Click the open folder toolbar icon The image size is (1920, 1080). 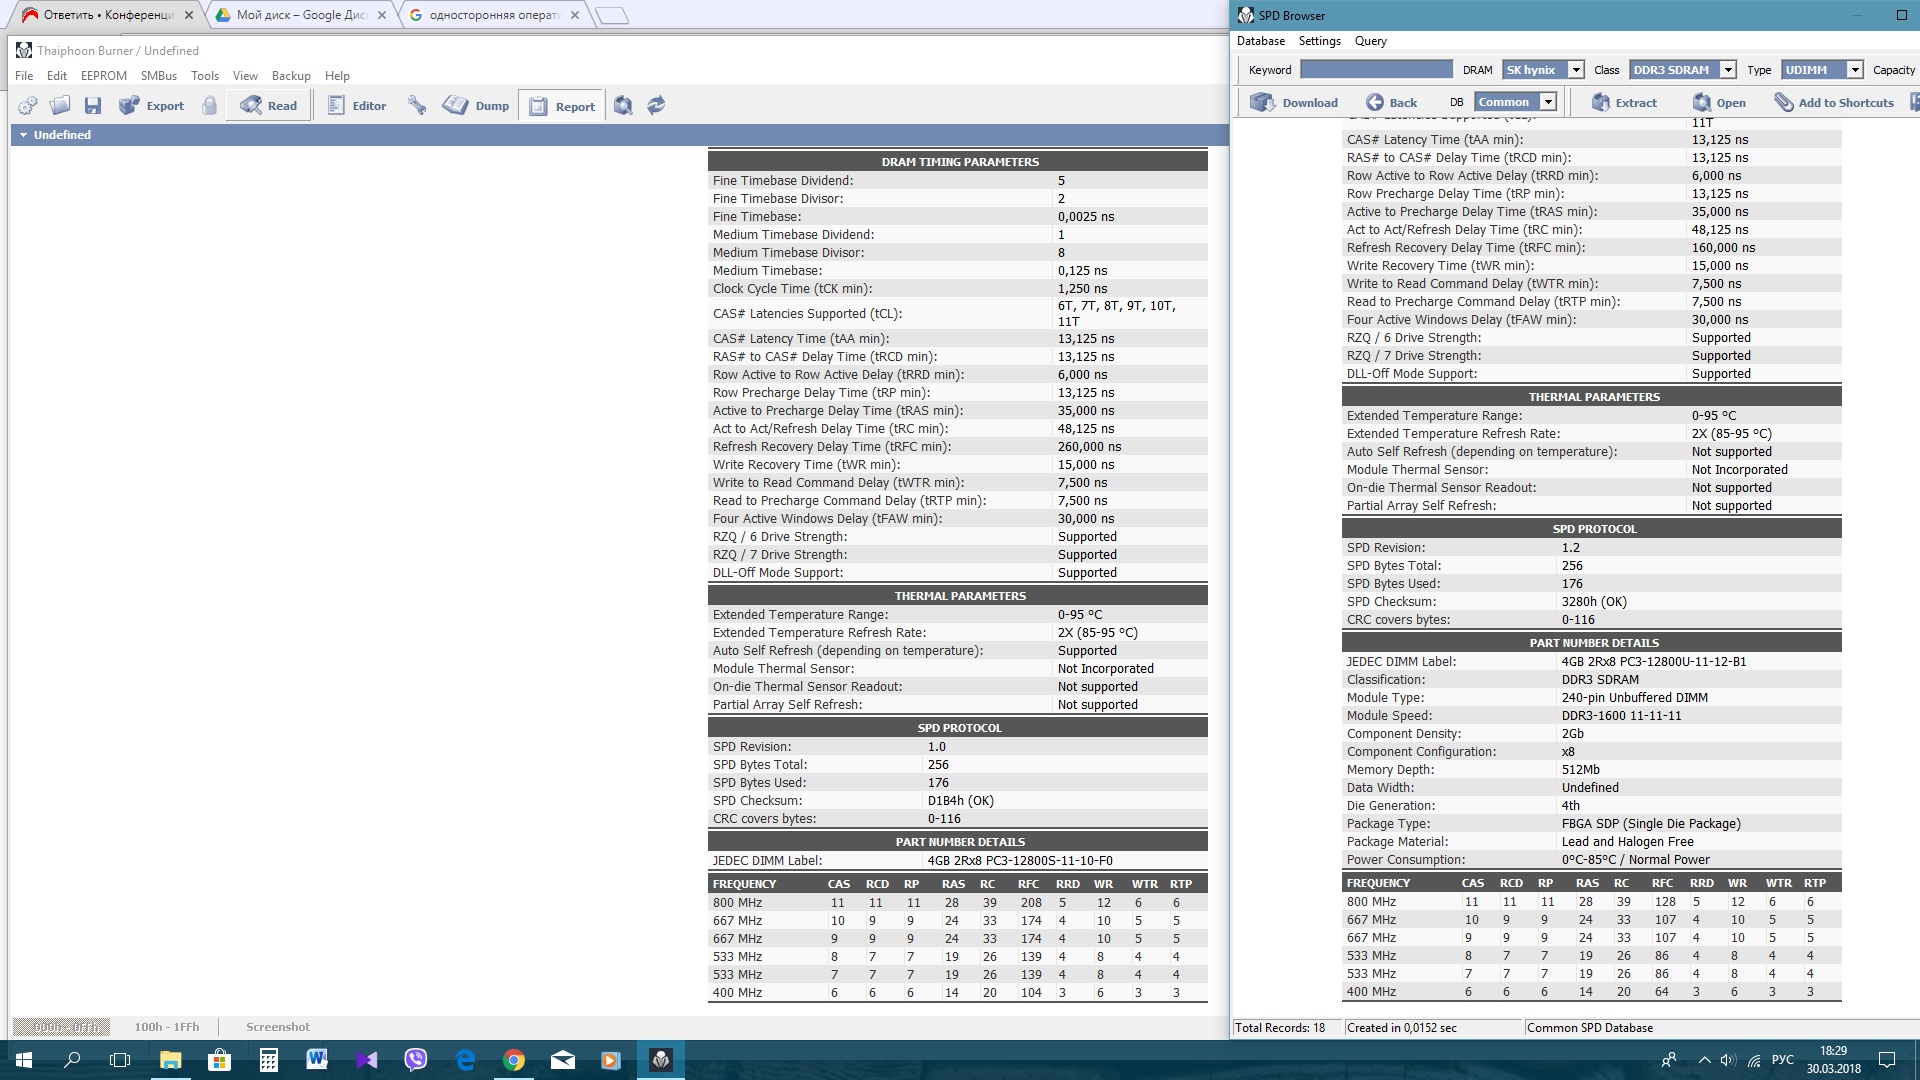[60, 106]
